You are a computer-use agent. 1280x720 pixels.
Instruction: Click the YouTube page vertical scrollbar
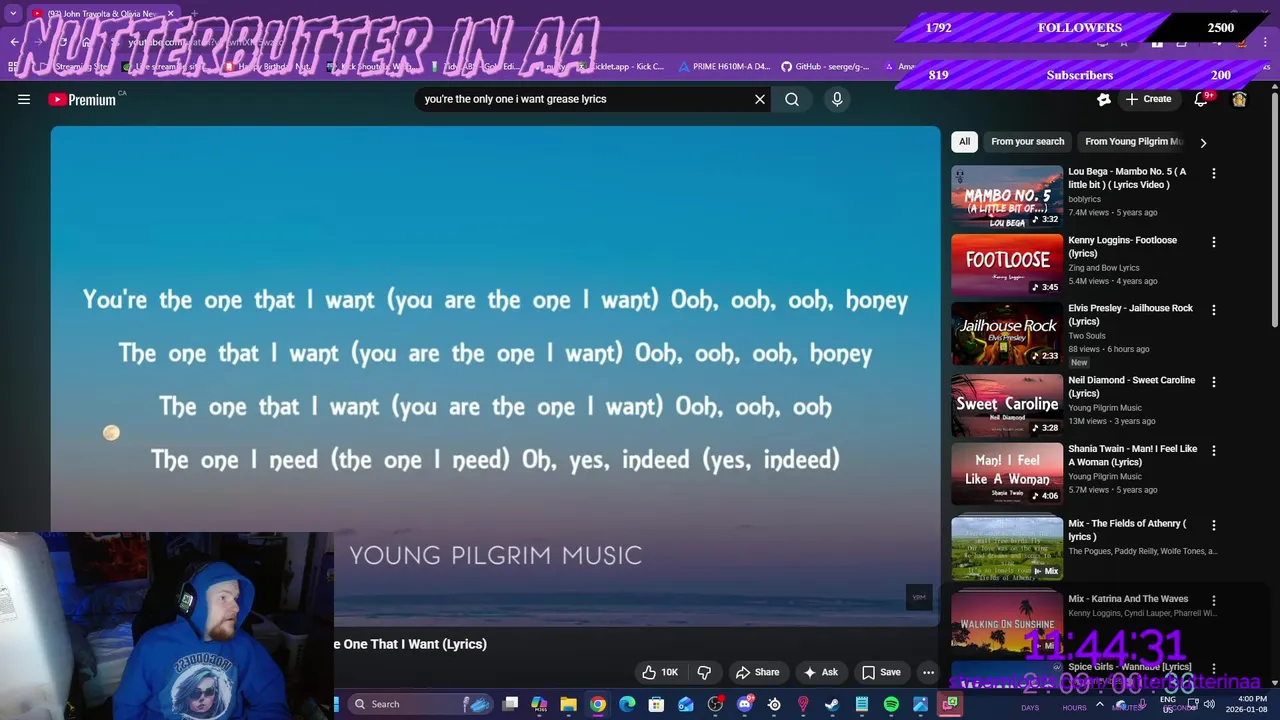1274,208
